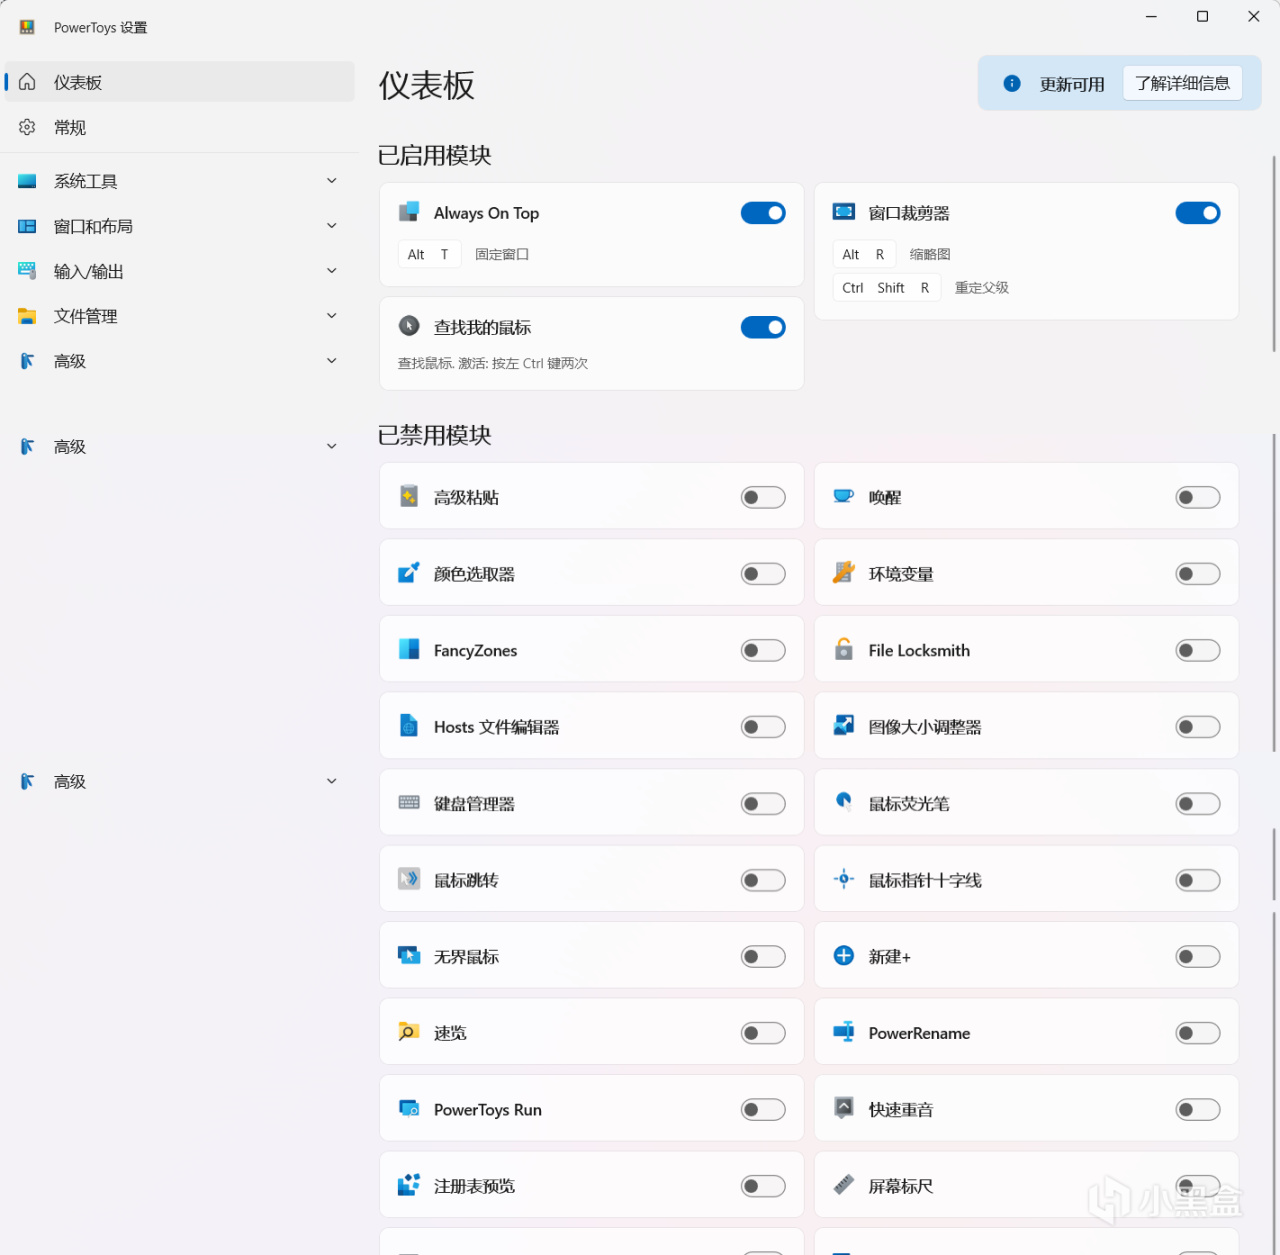Screen dimensions: 1280x1255
Task: Select 仪表板 in the sidebar
Action: (180, 82)
